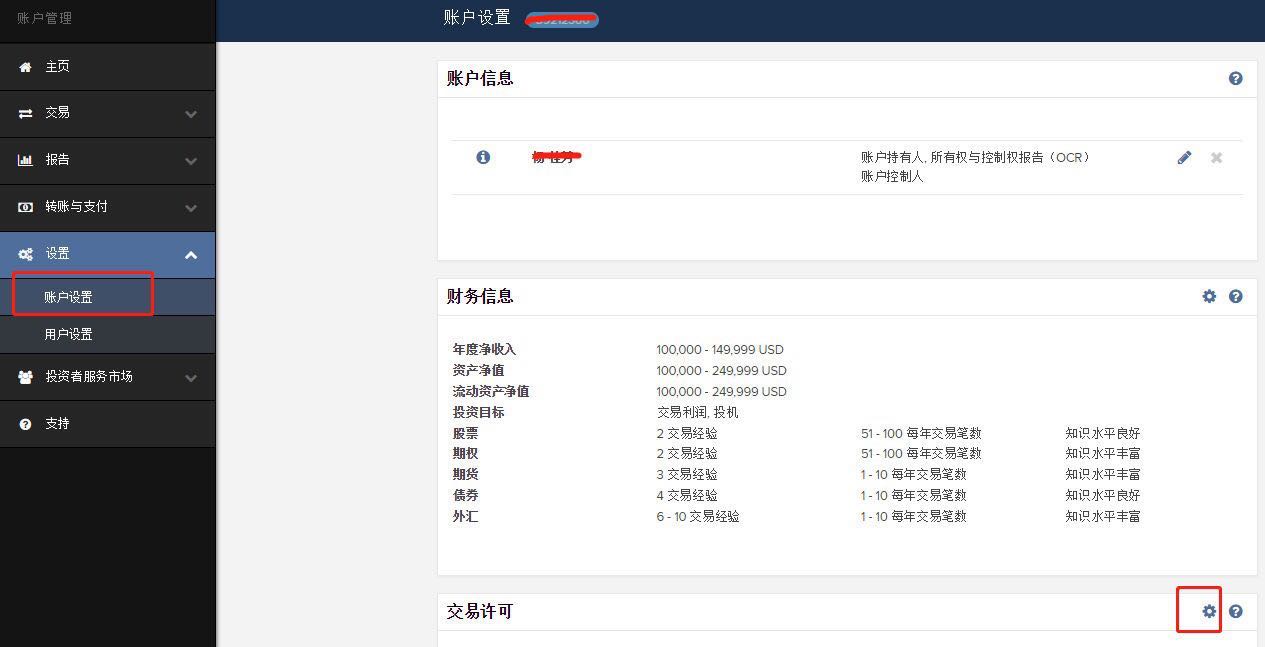Click the gear icon on 财务信息 panel

[x=1209, y=296]
